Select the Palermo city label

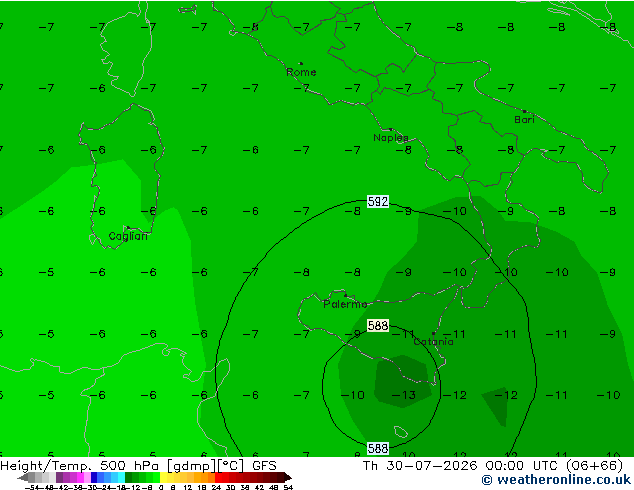point(345,304)
